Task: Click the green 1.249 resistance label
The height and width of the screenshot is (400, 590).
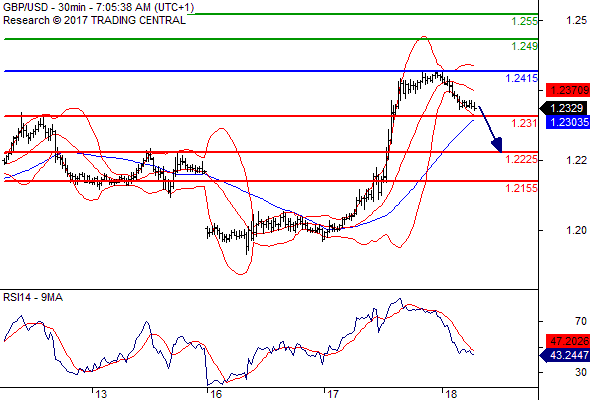Action: [x=525, y=46]
